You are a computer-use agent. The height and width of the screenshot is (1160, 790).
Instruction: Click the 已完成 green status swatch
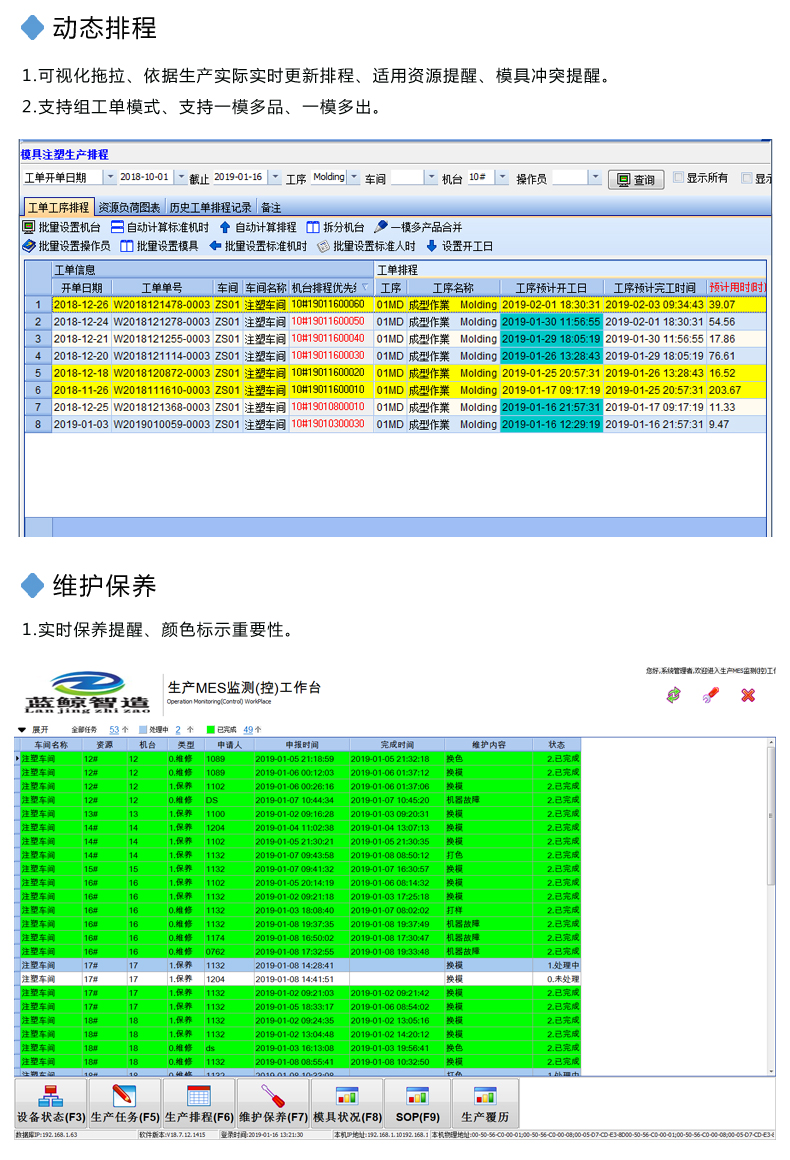211,730
